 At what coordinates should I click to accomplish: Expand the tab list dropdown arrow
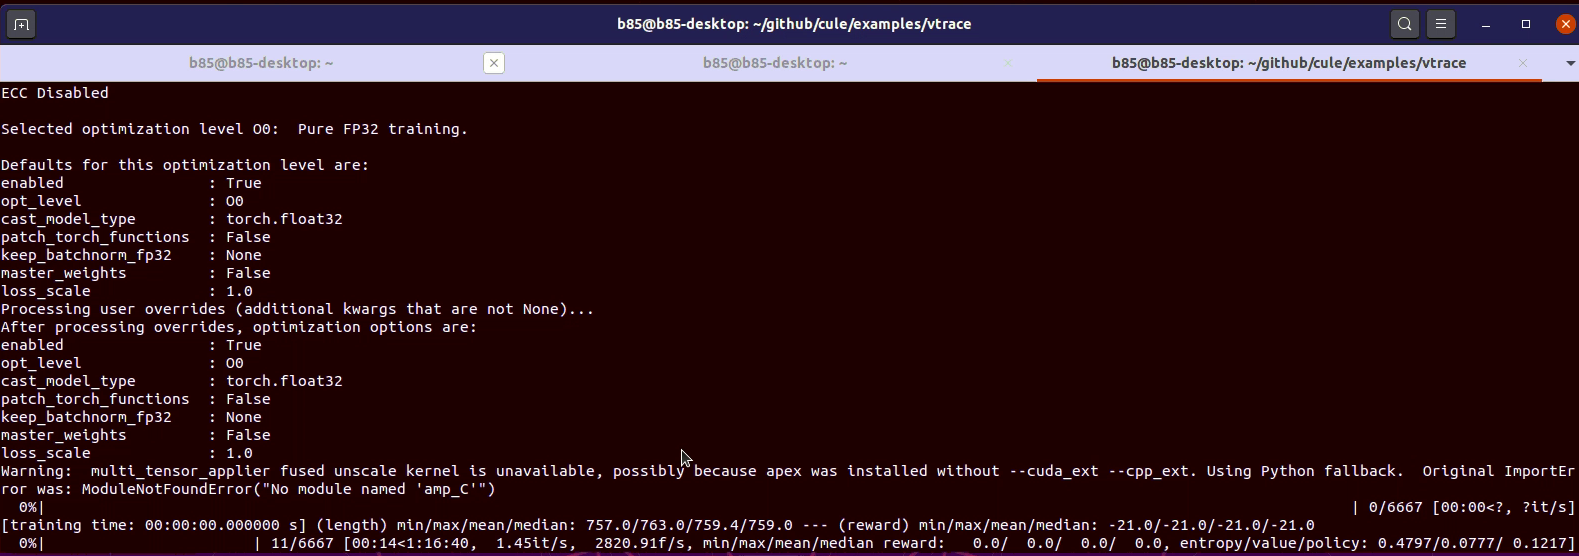pos(1570,63)
